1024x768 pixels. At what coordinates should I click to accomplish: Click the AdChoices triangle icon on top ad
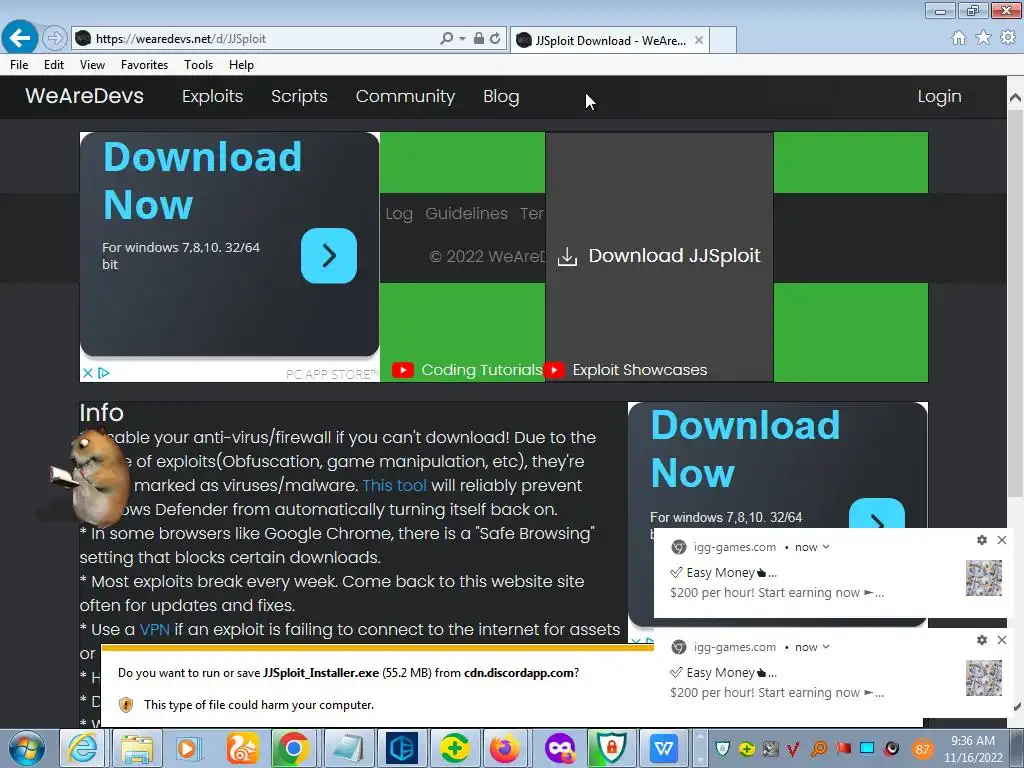point(104,373)
